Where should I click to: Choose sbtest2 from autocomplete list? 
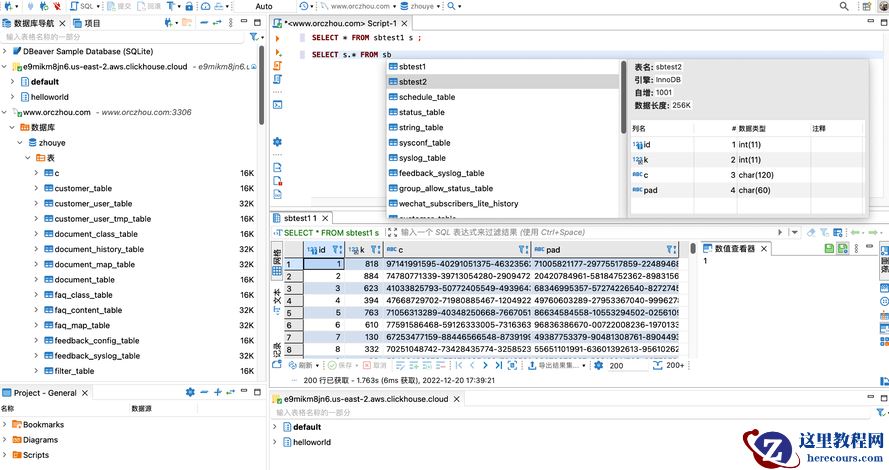coord(413,81)
